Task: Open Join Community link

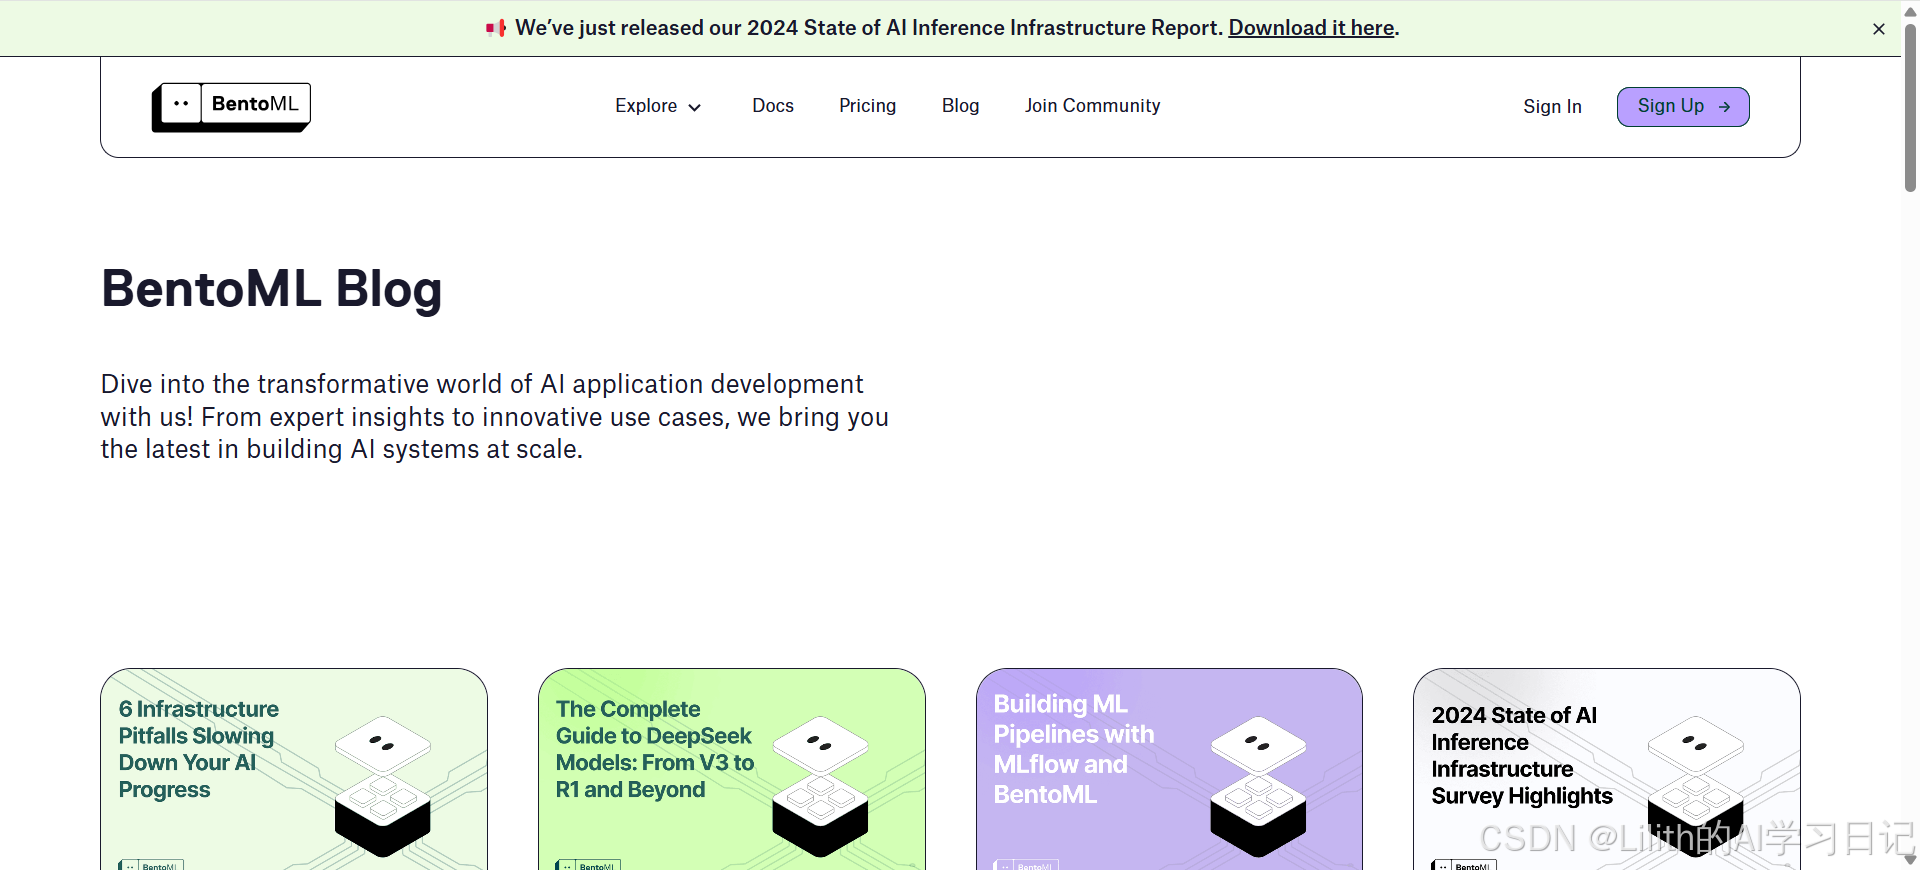Action: [x=1092, y=106]
